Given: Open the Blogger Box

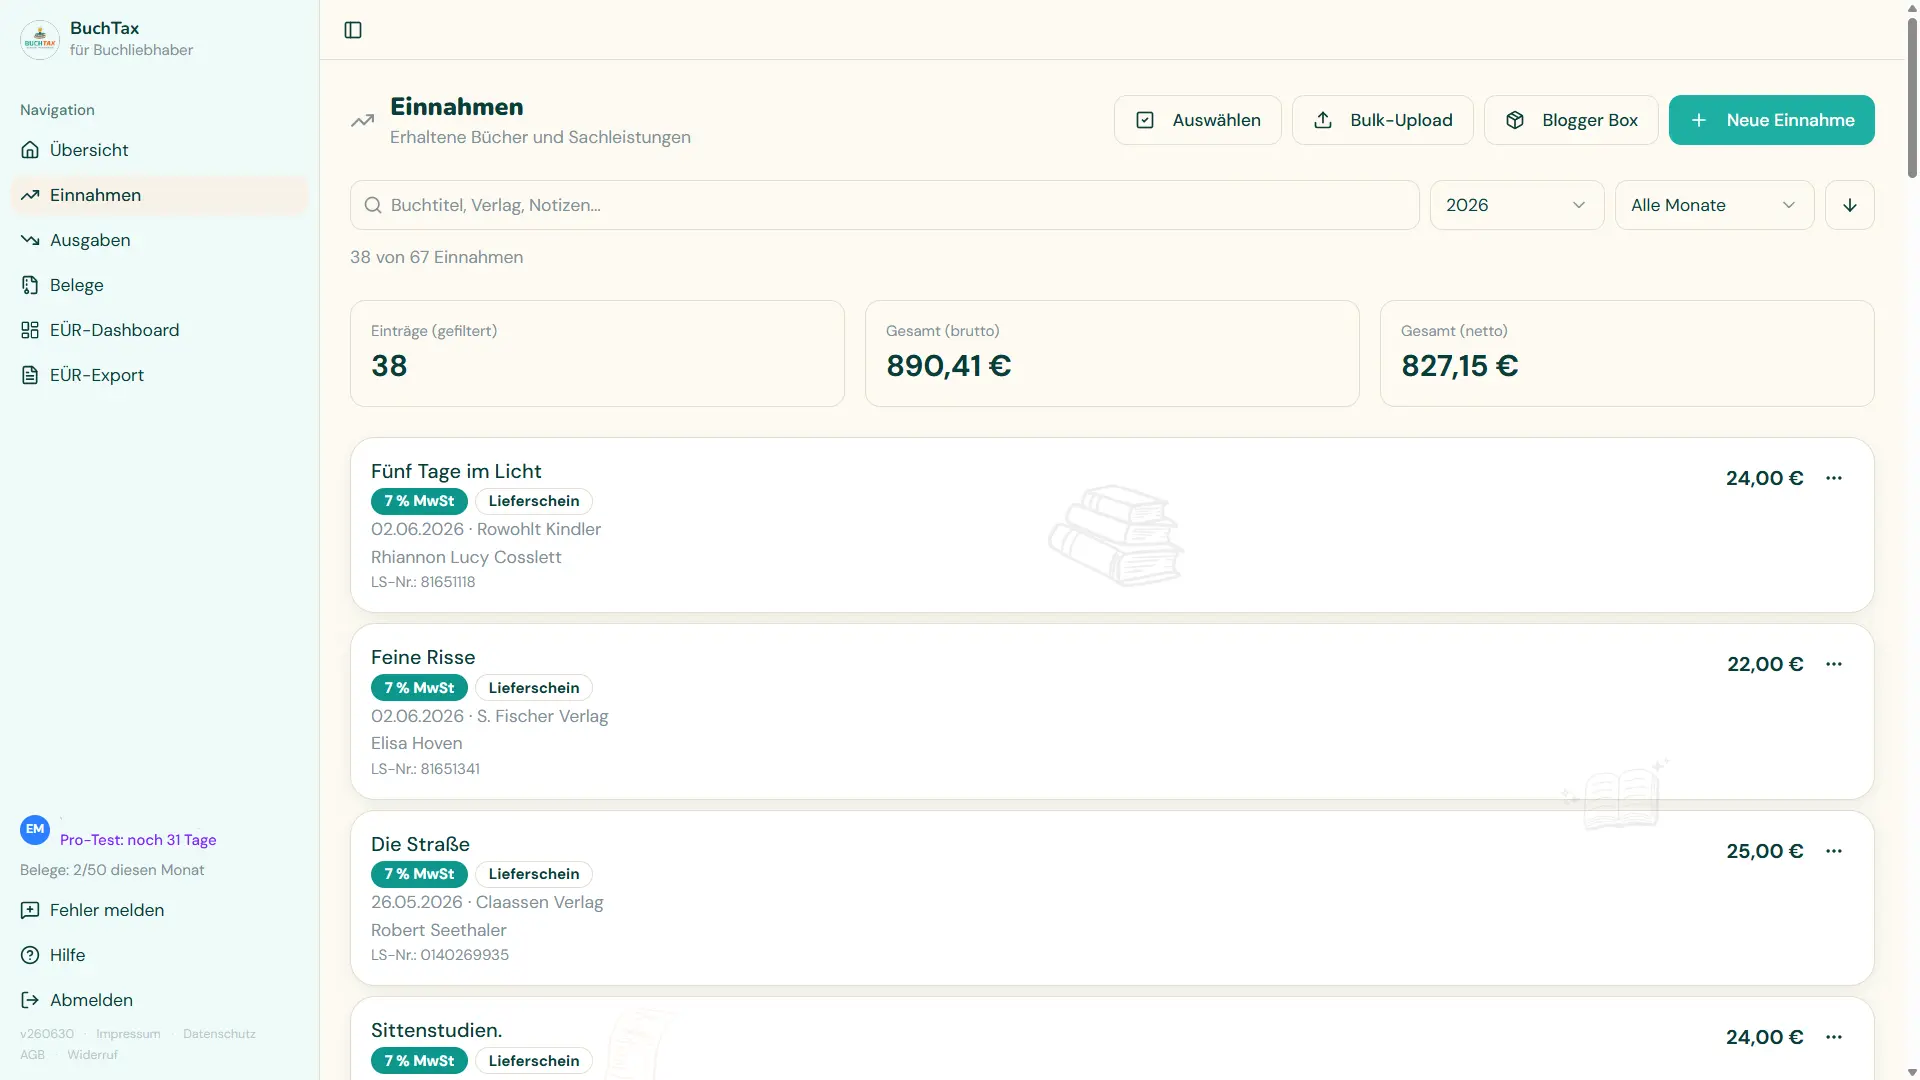Looking at the screenshot, I should point(1571,120).
